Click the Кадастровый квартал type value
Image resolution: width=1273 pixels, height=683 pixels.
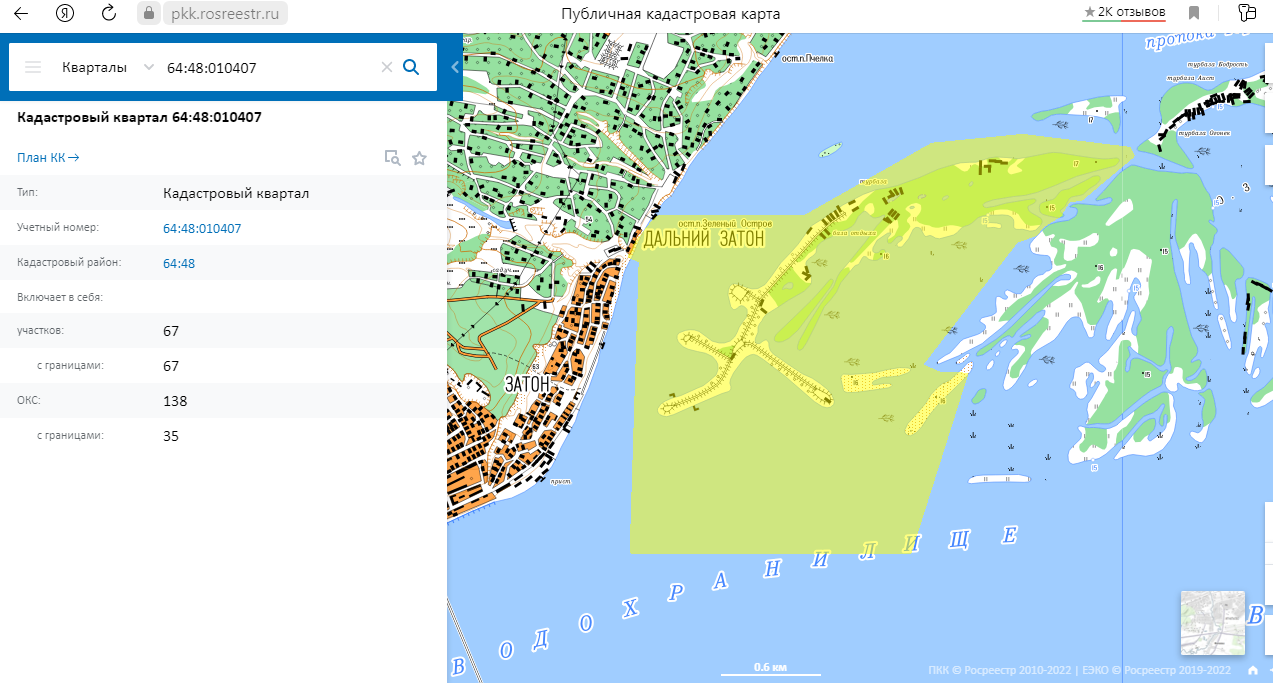(236, 193)
